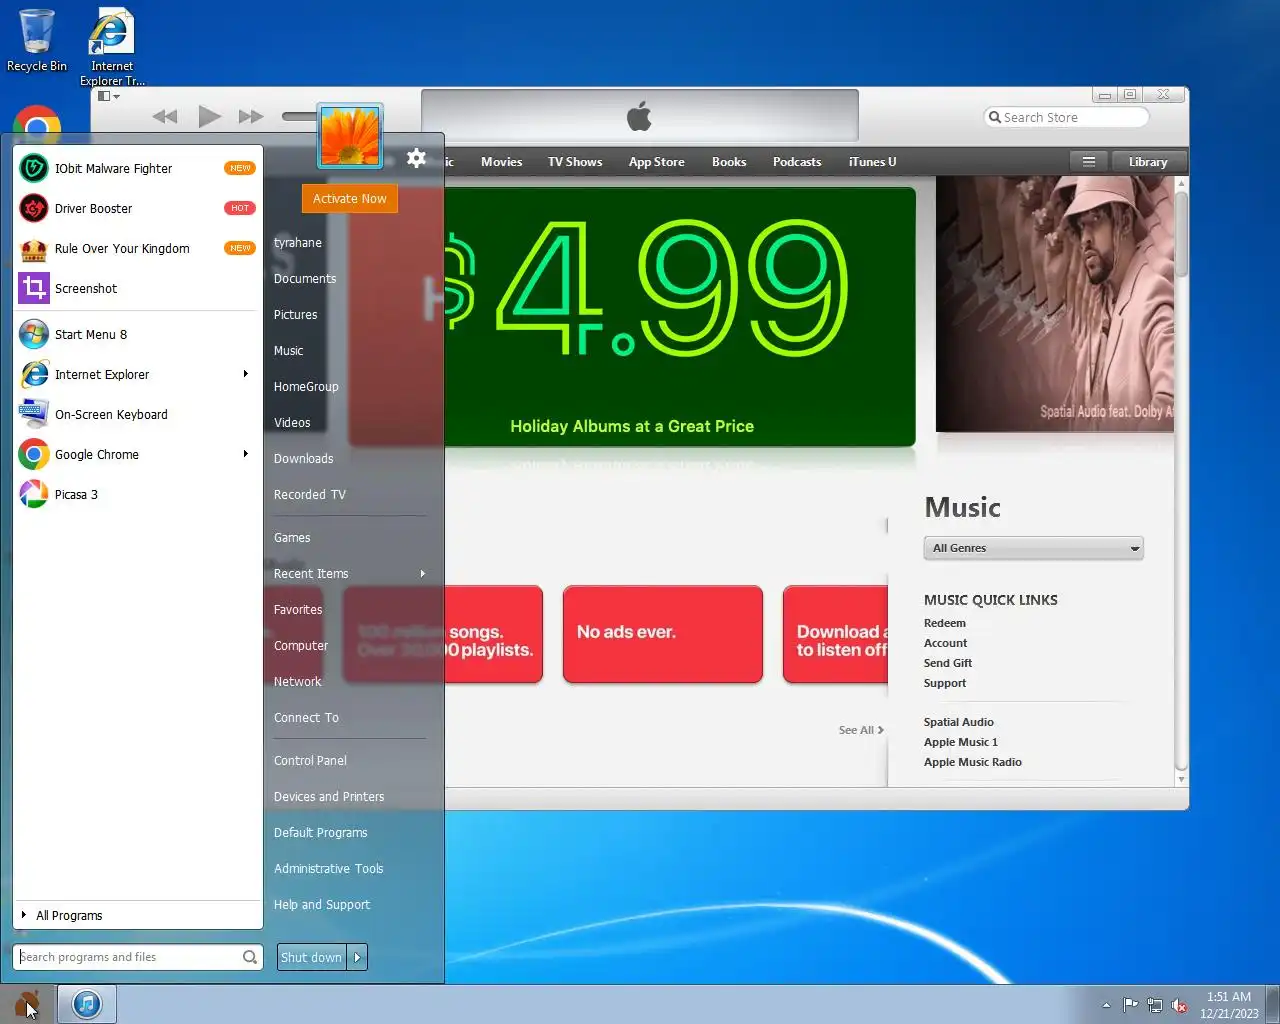The width and height of the screenshot is (1280, 1024).
Task: Expand Google Chrome submenu arrow
Action: pyautogui.click(x=246, y=454)
